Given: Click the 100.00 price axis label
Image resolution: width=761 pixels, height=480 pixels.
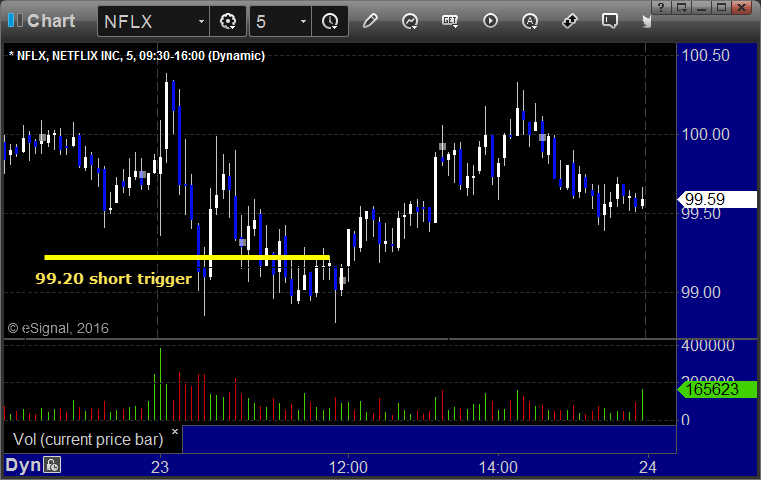Looking at the screenshot, I should coord(705,134).
